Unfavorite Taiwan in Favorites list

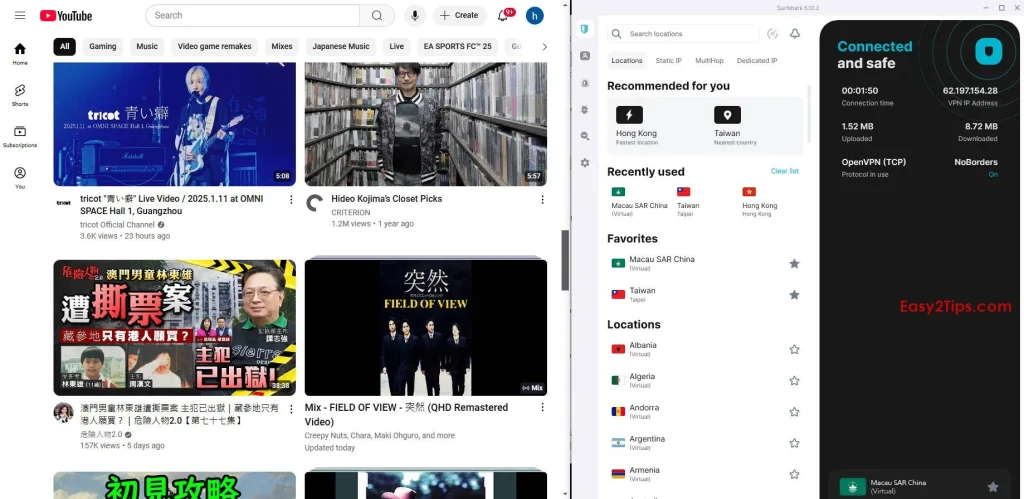pos(794,295)
